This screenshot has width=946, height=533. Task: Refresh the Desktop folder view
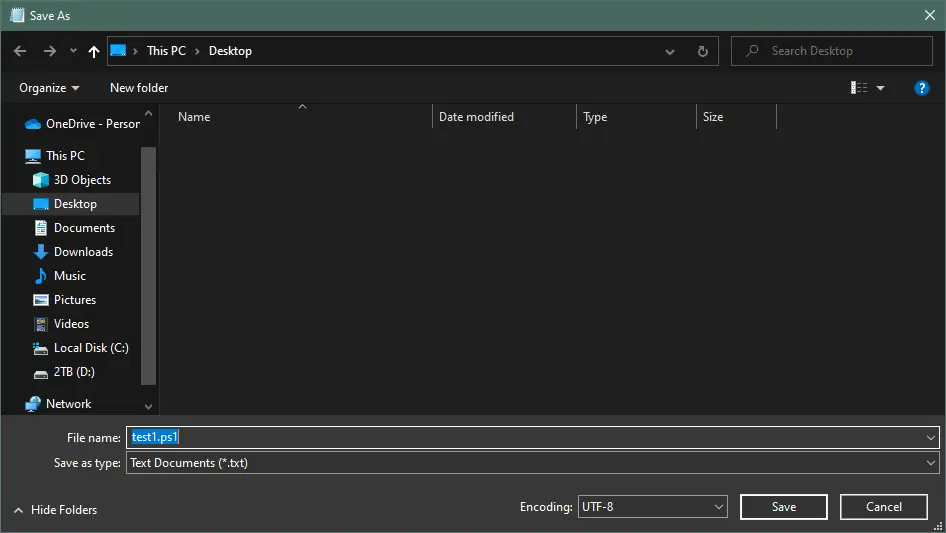click(x=702, y=51)
